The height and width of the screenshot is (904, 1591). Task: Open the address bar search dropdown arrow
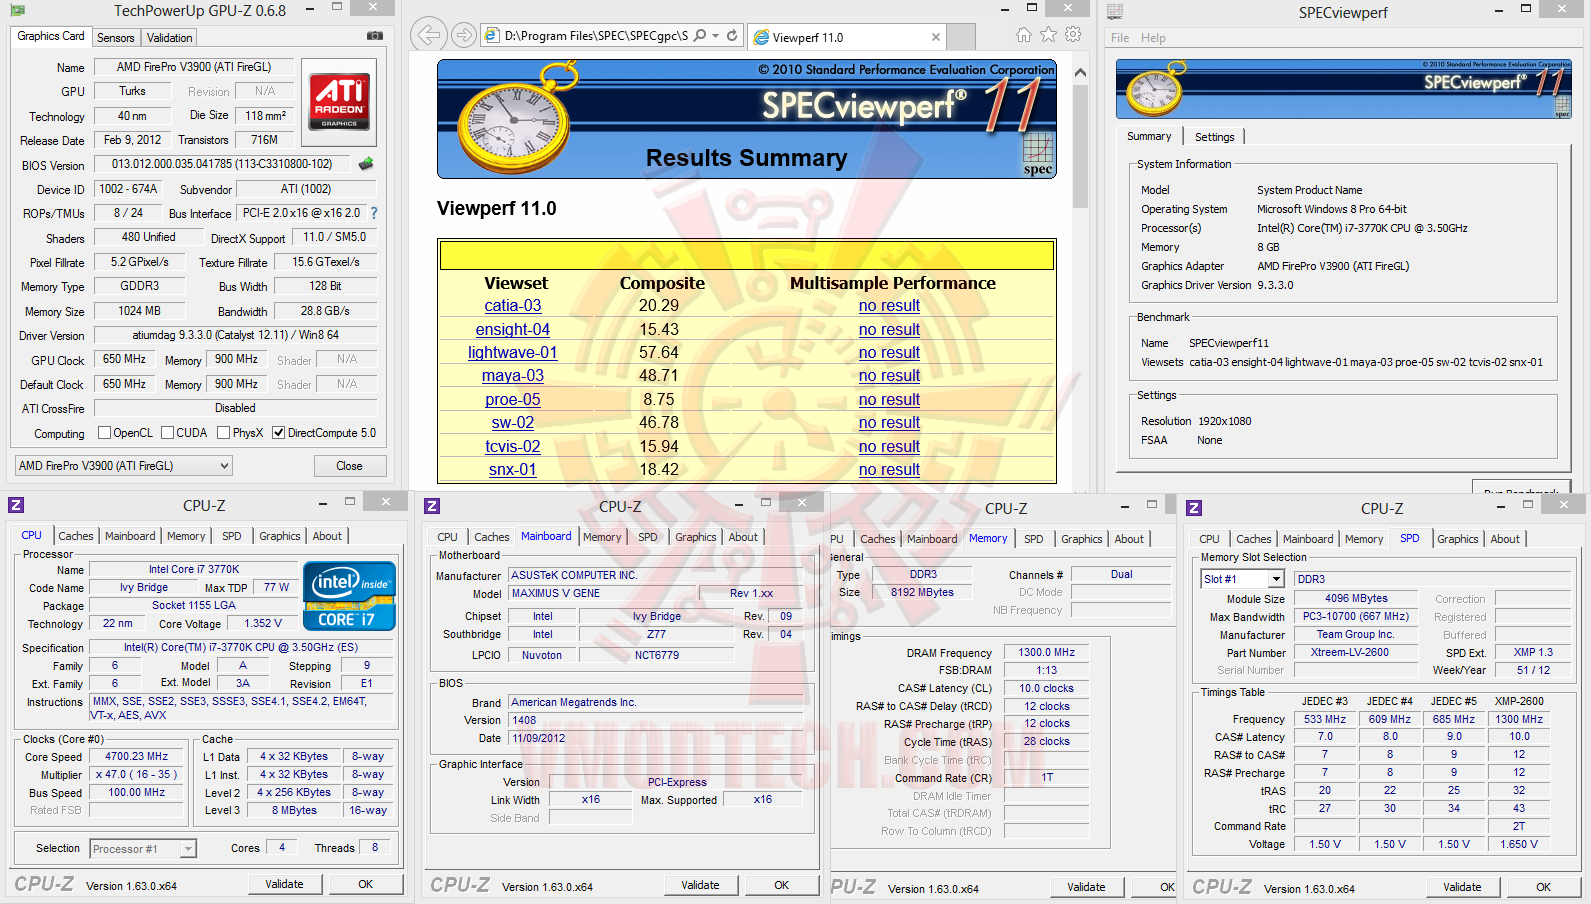[716, 36]
